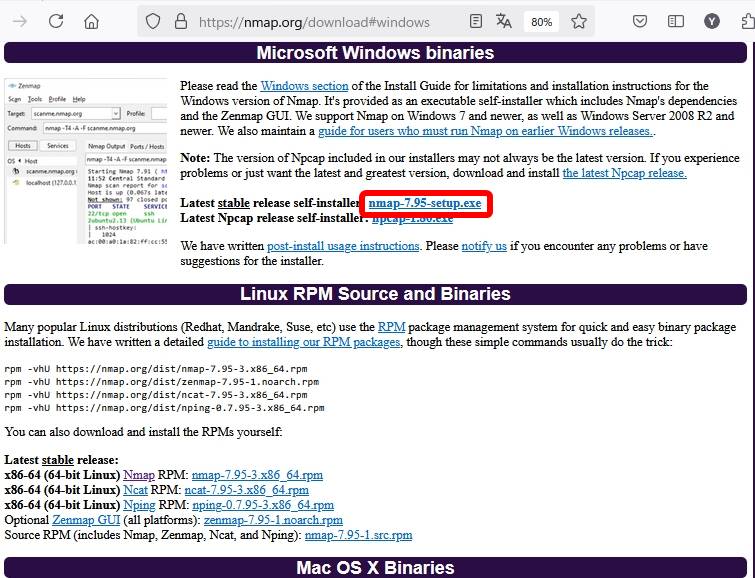The width and height of the screenshot is (755, 578).
Task: Download ncat-7.95-3.x86_64.rpm
Action: pos(247,490)
